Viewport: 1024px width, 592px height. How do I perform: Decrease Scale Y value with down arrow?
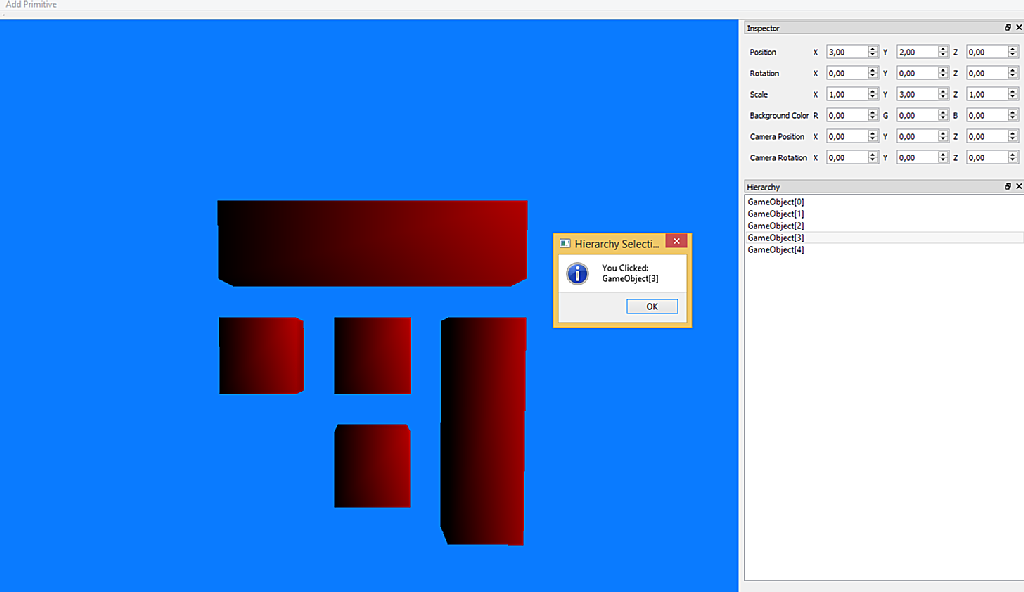942,97
